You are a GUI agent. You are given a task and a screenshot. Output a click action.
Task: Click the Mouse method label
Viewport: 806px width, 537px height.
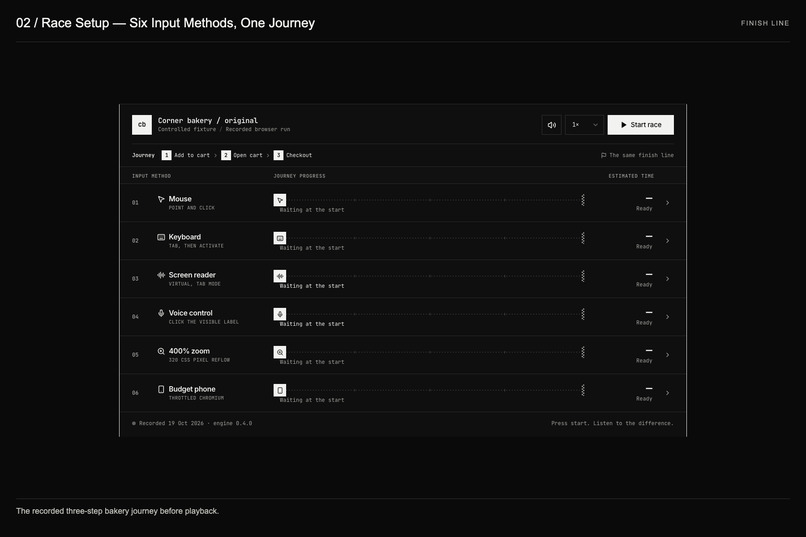pyautogui.click(x=180, y=199)
